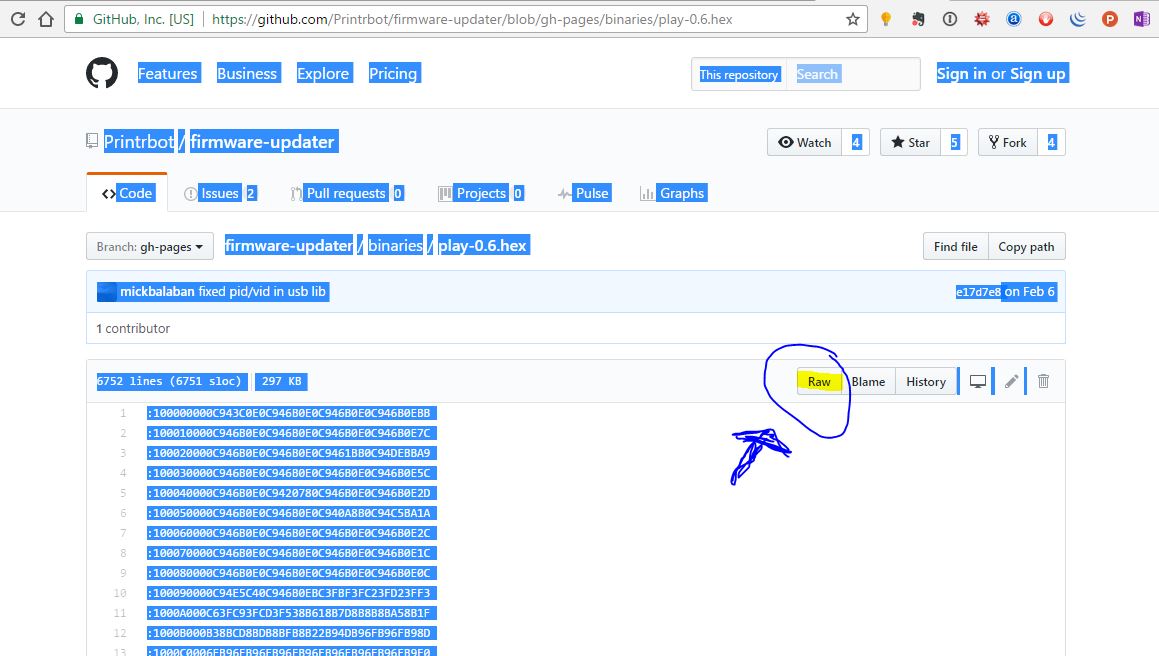This screenshot has width=1159, height=656.
Task: Bookmark this page with the star icon
Action: click(x=852, y=19)
